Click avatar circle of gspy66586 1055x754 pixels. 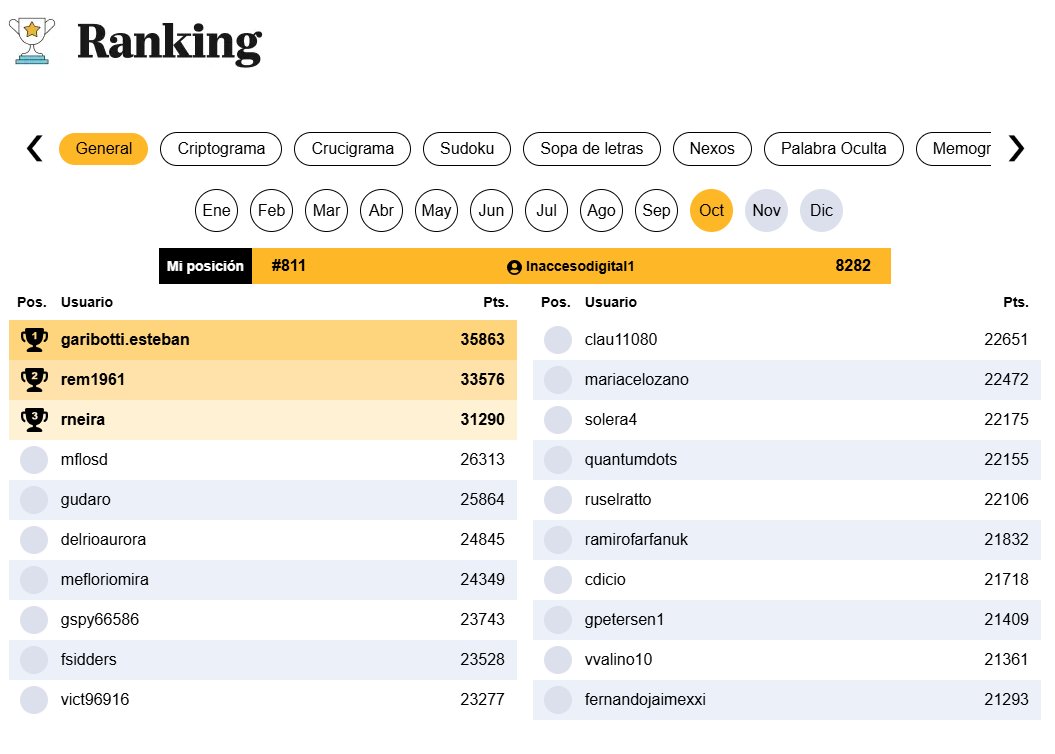point(34,619)
